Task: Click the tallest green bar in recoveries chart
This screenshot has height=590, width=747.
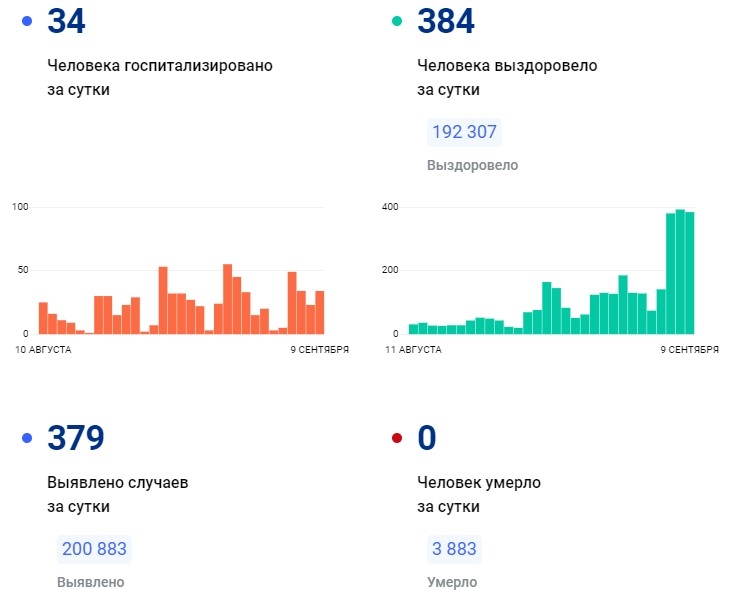Action: [x=680, y=271]
